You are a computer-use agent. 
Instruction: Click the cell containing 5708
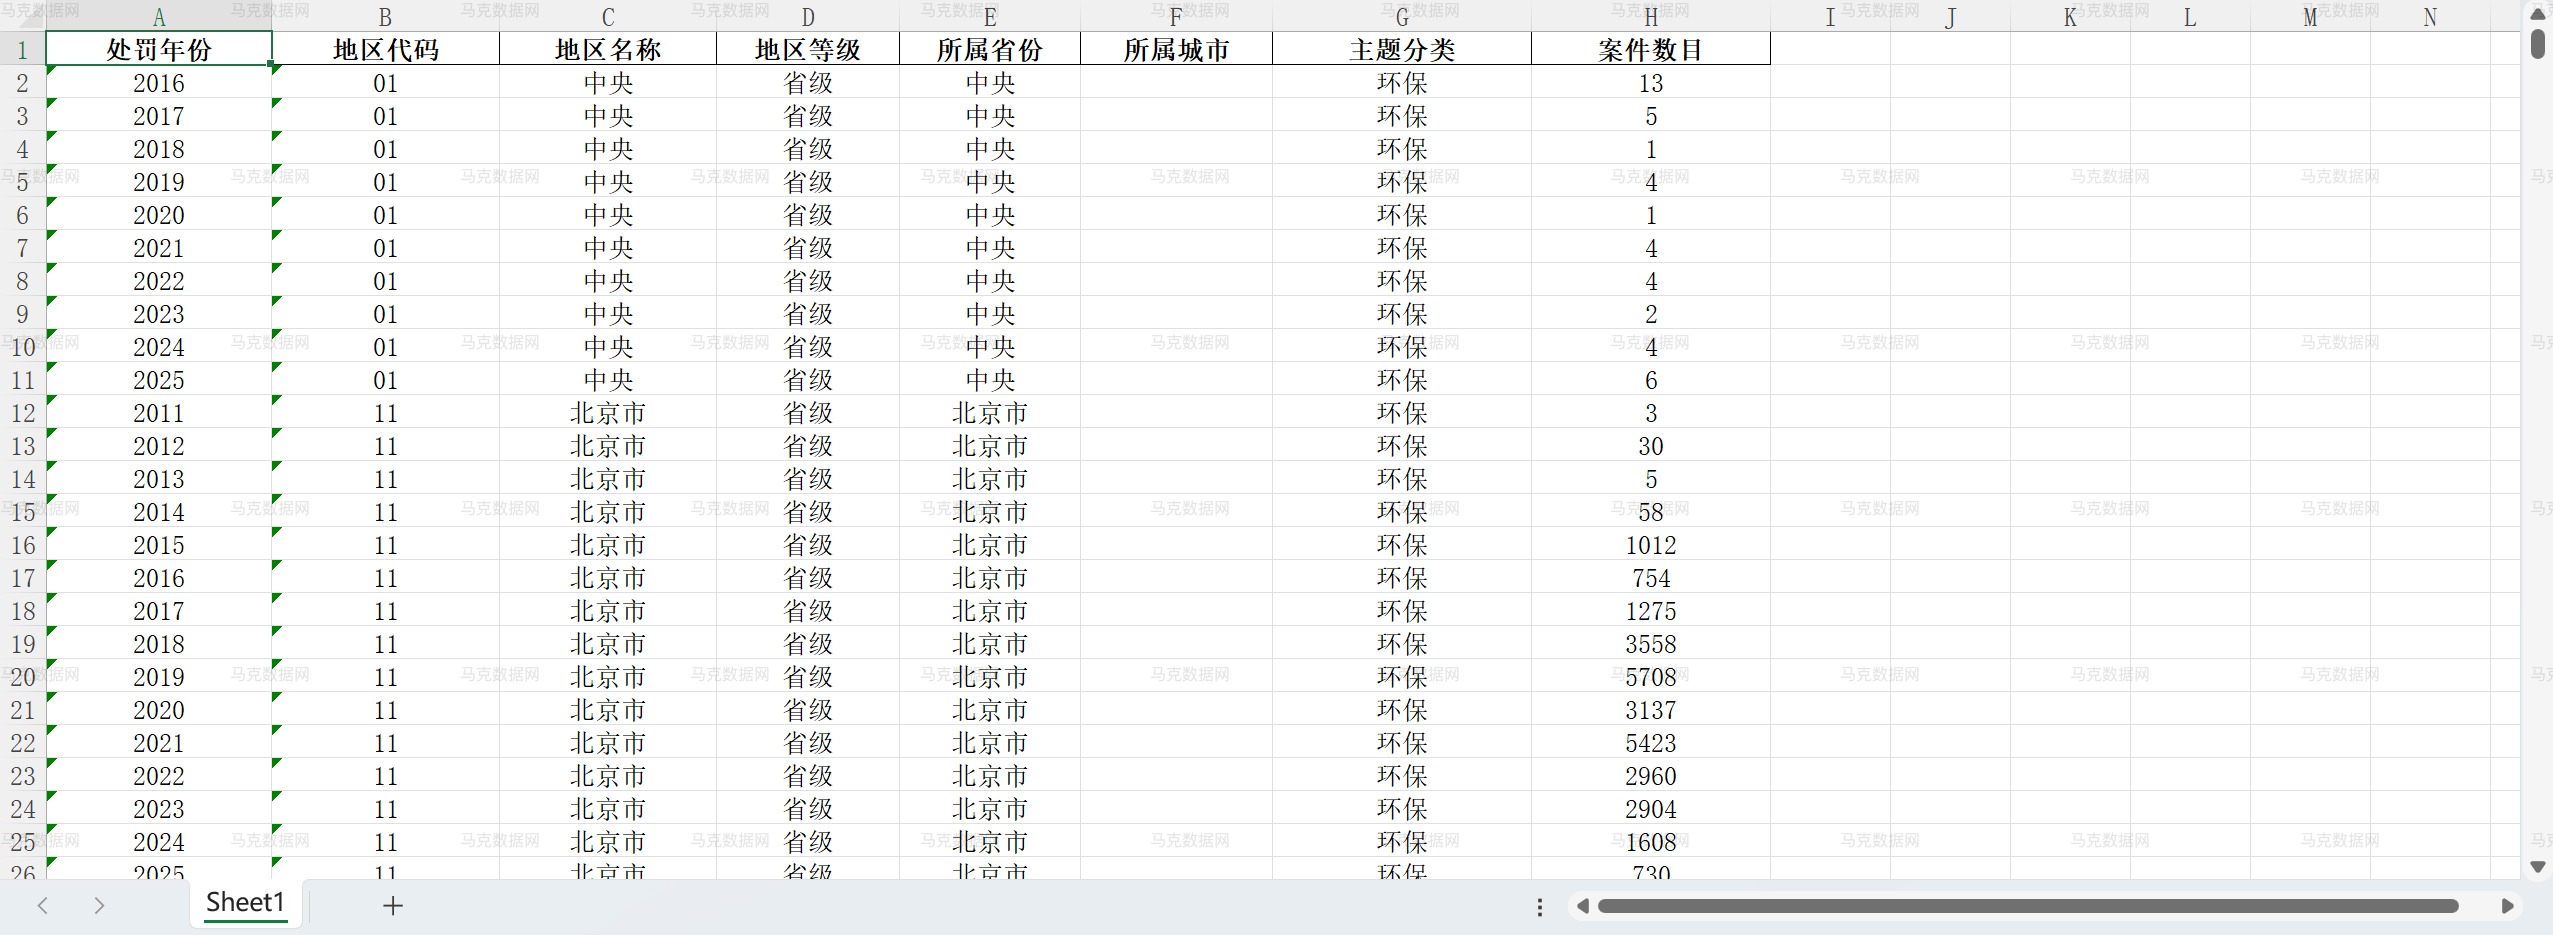coord(1650,677)
